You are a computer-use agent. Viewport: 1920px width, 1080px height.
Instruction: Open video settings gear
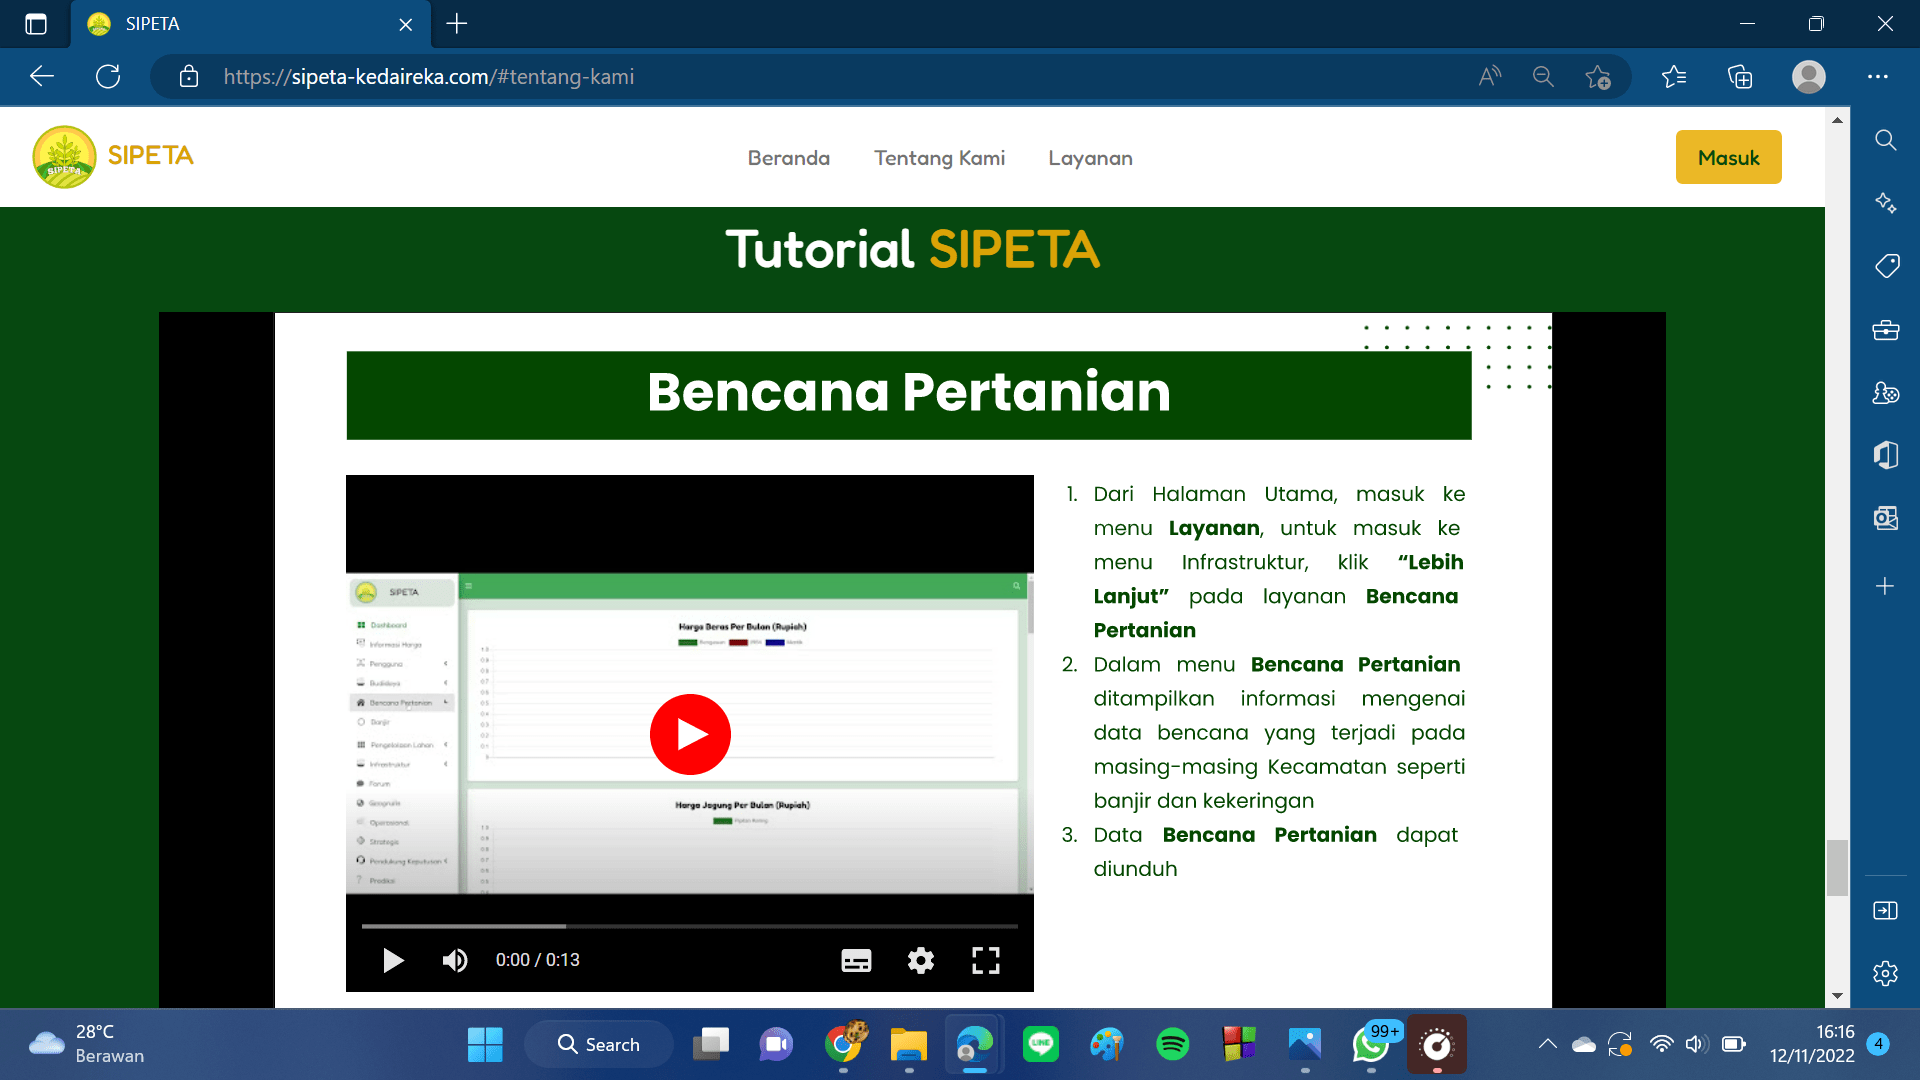pos(920,960)
